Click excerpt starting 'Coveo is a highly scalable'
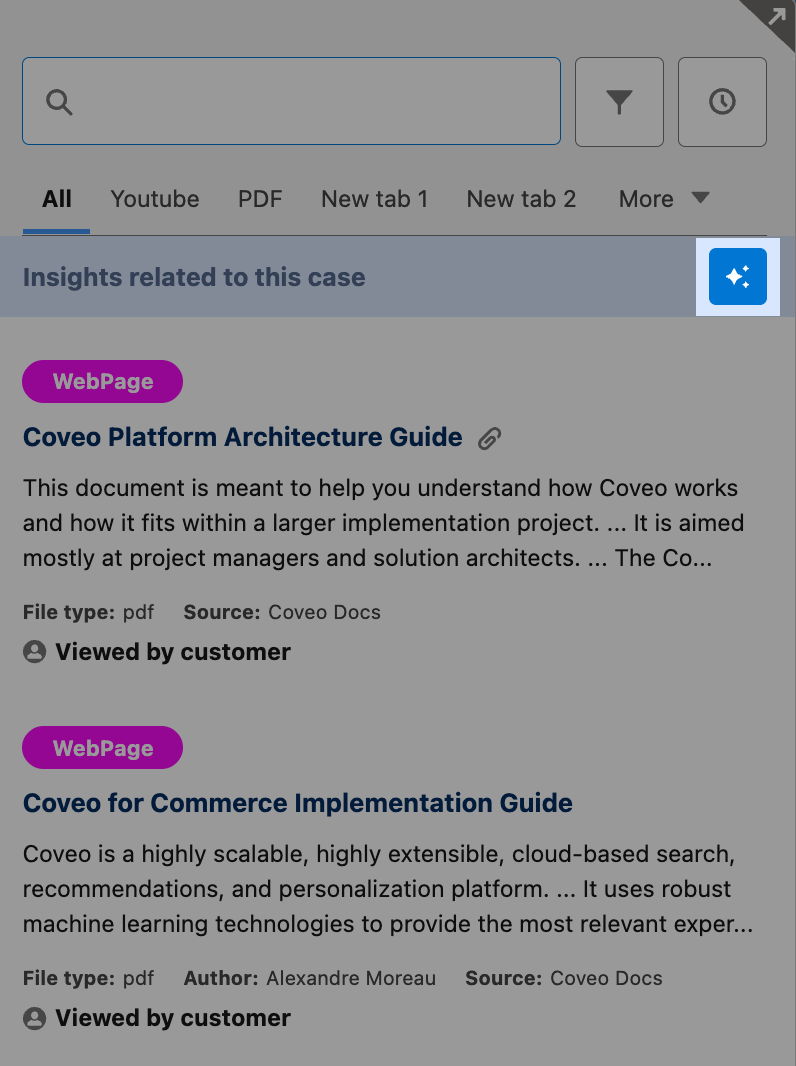Image resolution: width=796 pixels, height=1066 pixels. (388, 889)
